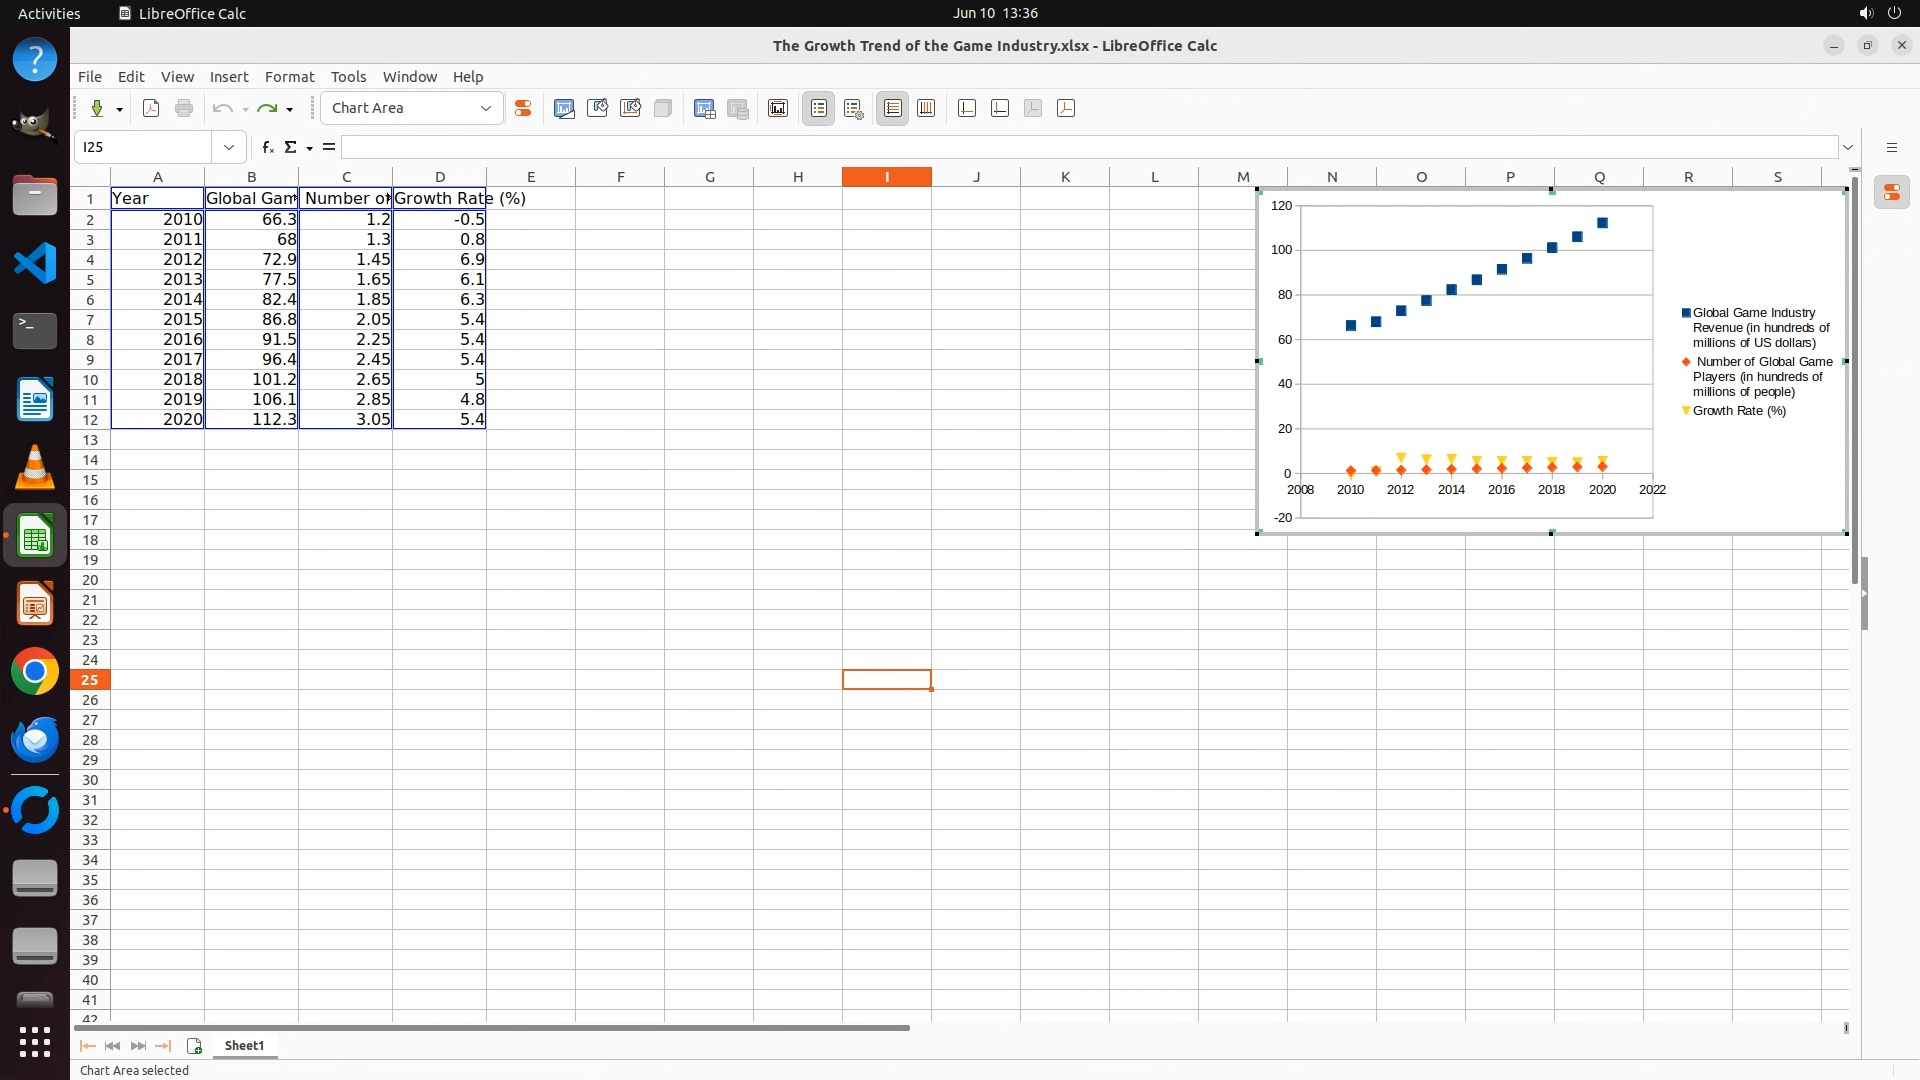Image resolution: width=1920 pixels, height=1080 pixels.
Task: Click the Function Wizard icon
Action: [x=267, y=147]
